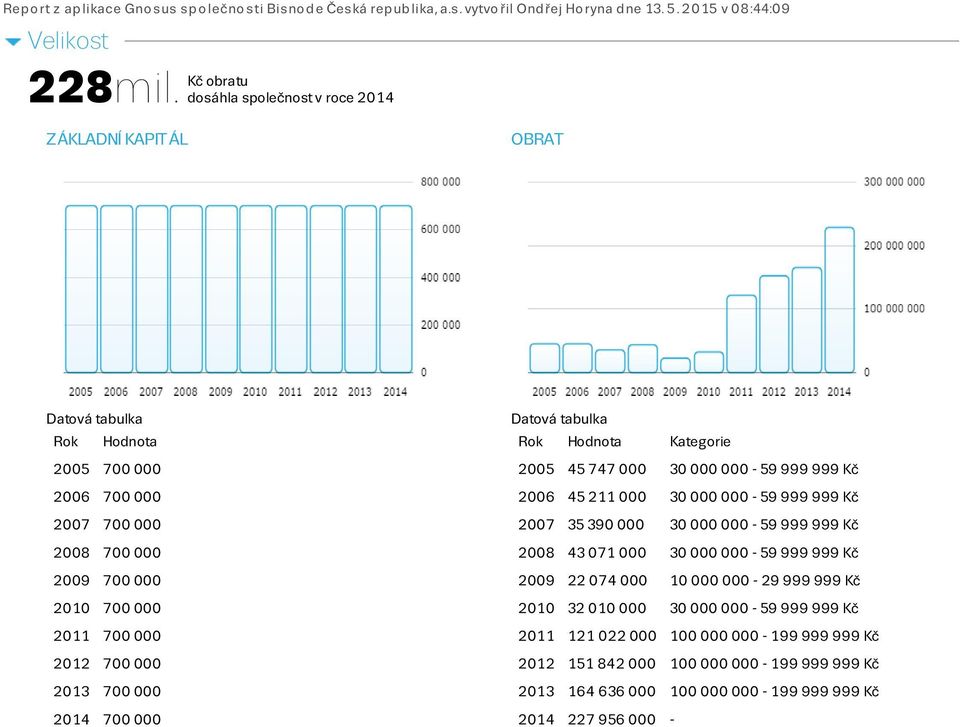Screen dimensions: 960x727
Task: Select the ZÁKLADNÍ KAPITÁL chart title
Action: pos(117,139)
